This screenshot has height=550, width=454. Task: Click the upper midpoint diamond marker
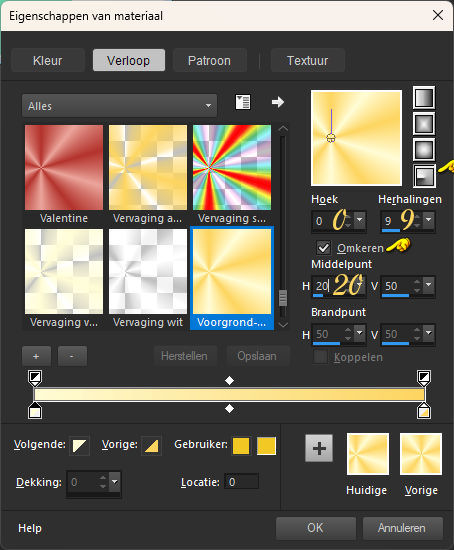[229, 380]
